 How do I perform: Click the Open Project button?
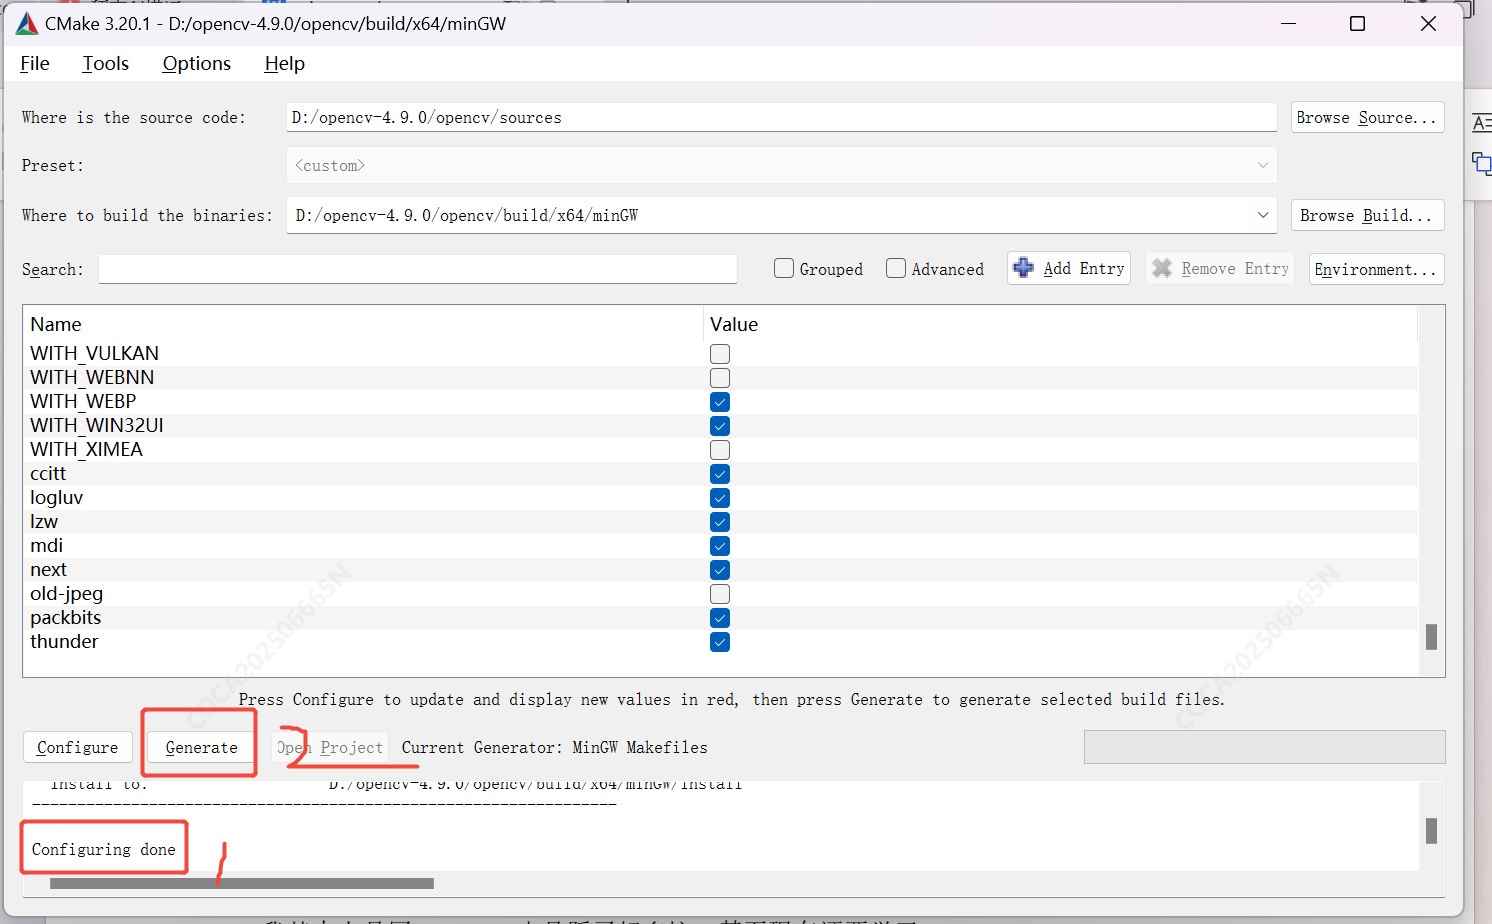[330, 747]
